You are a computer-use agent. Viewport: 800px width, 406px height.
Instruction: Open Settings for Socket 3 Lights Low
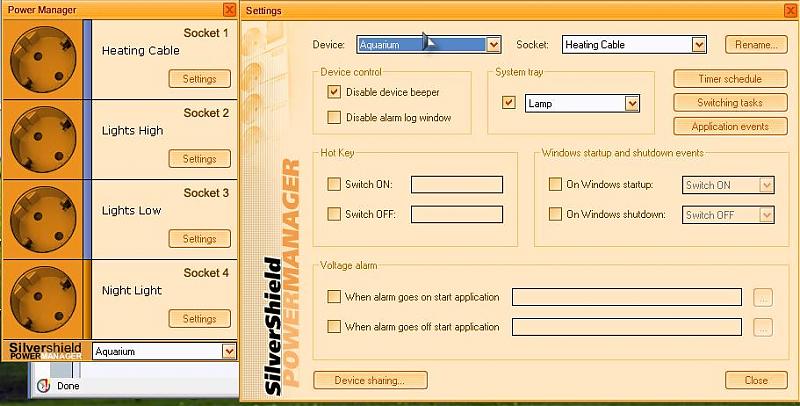(199, 239)
